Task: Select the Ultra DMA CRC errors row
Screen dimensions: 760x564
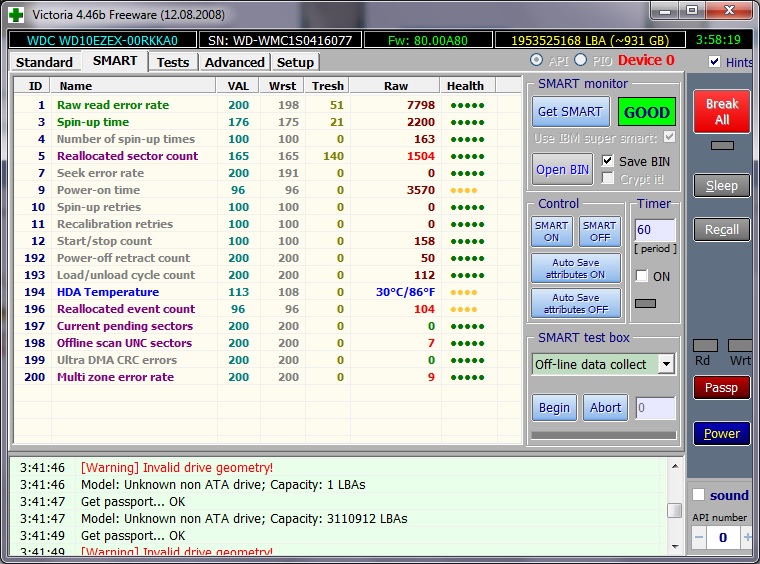Action: point(268,360)
